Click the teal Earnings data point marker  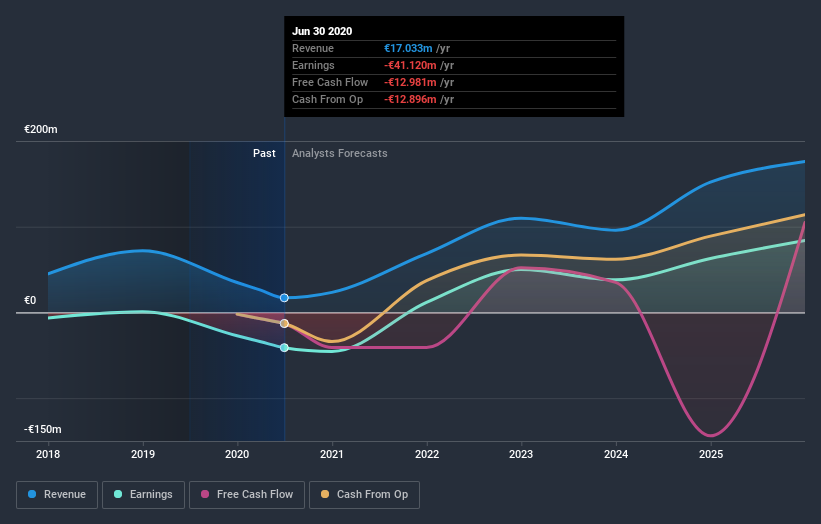pos(284,348)
